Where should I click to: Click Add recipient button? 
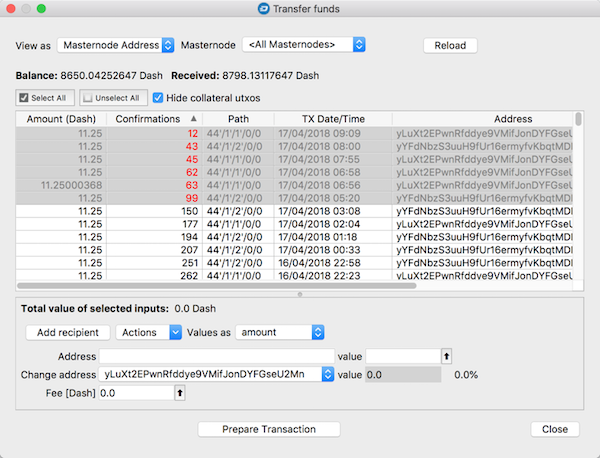68,332
